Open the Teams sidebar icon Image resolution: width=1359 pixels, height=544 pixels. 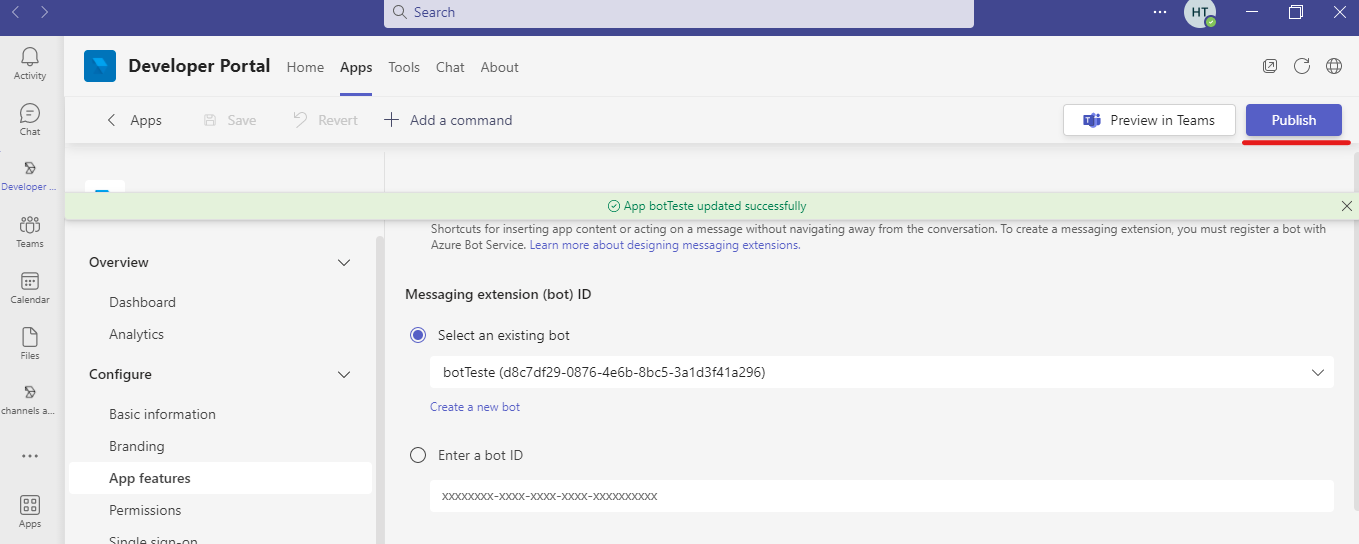click(30, 231)
